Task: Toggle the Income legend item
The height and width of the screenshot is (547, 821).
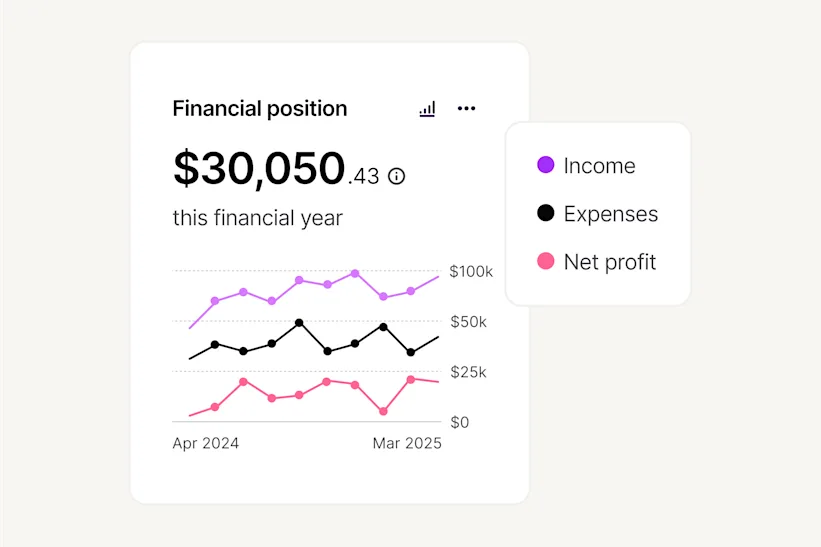Action: pos(586,165)
